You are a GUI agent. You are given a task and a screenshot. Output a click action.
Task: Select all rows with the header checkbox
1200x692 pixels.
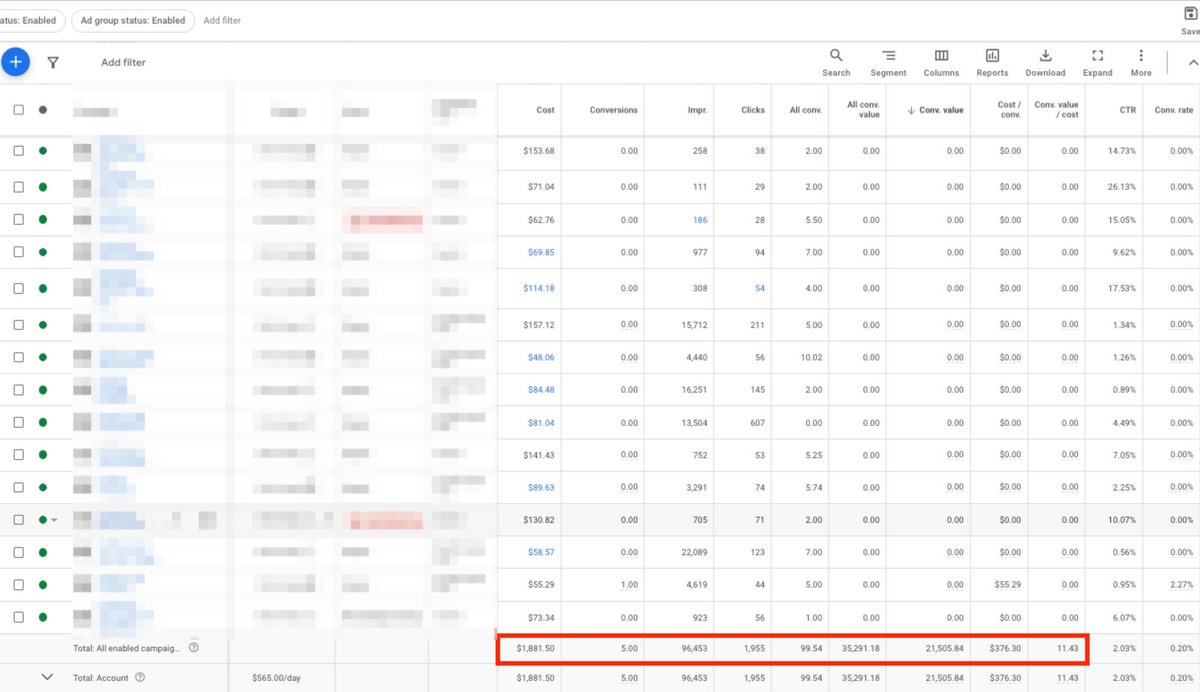click(18, 110)
